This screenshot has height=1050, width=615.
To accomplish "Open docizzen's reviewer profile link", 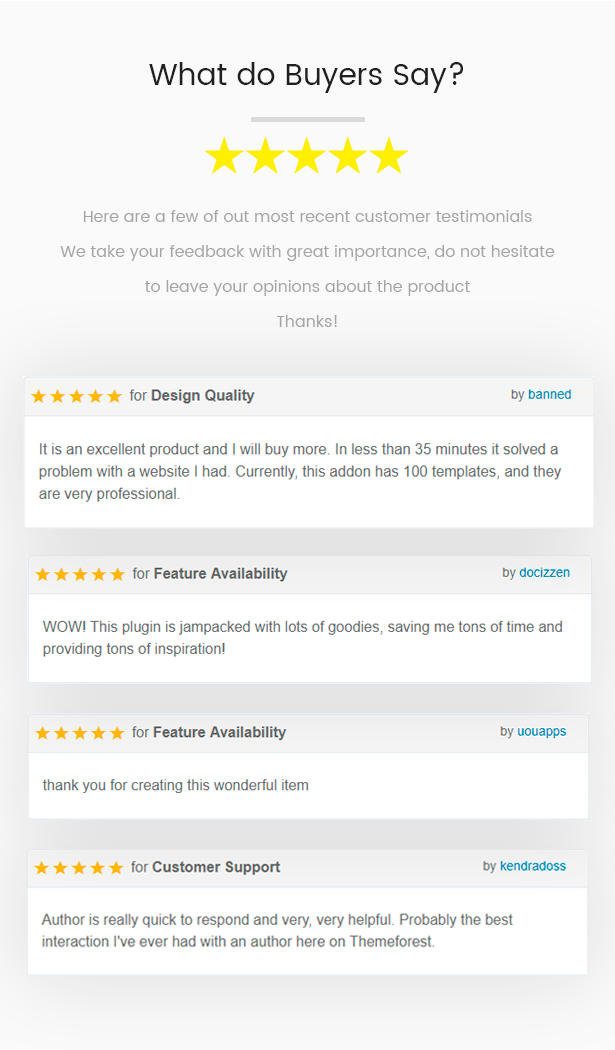I will coord(544,573).
